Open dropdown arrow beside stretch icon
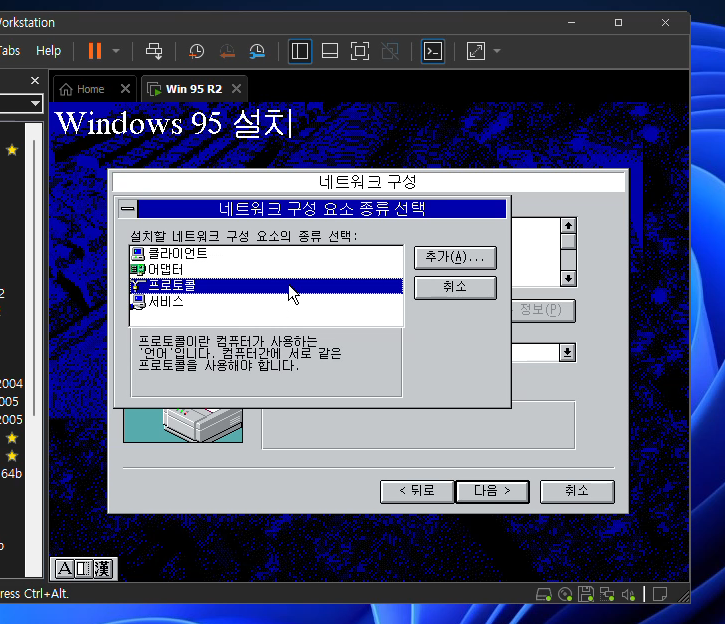725x624 pixels. click(497, 51)
